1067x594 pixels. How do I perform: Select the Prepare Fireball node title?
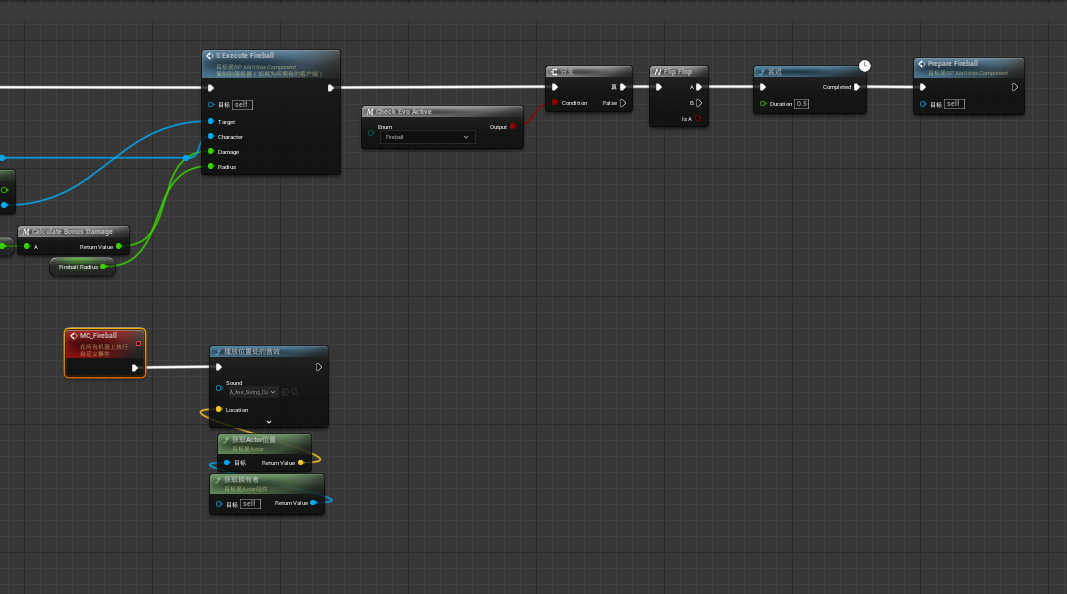pos(953,63)
